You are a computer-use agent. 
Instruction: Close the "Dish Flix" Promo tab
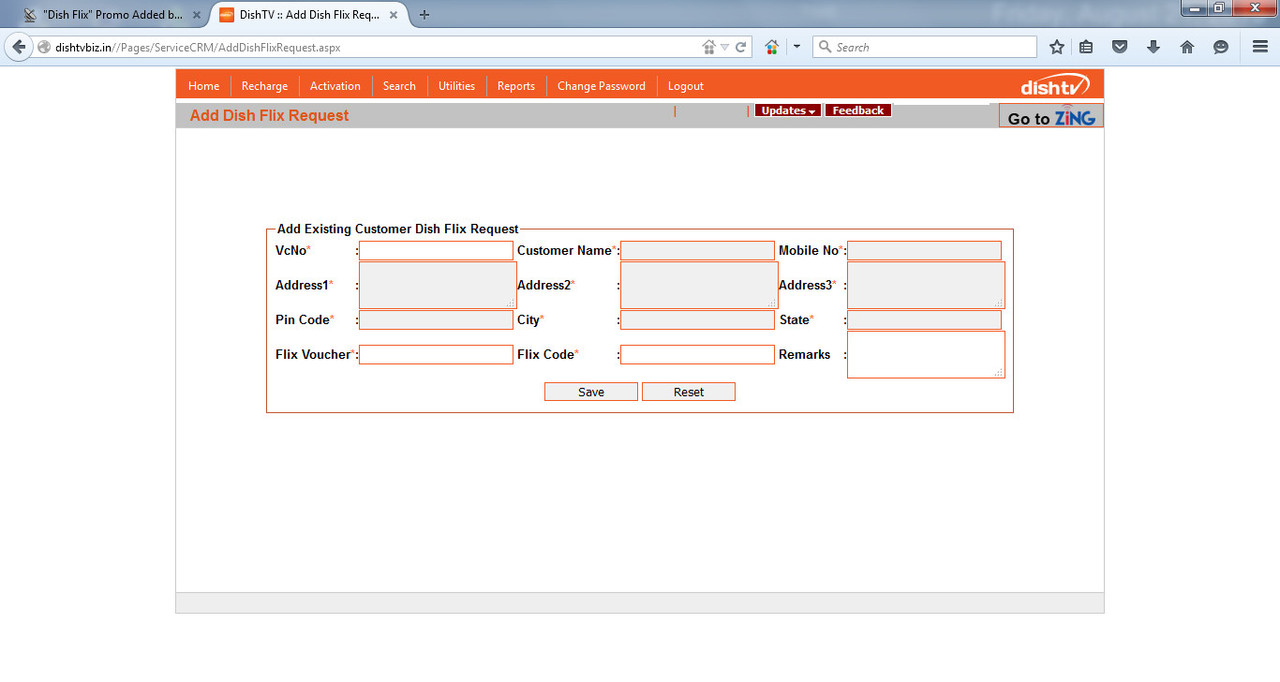coord(197,15)
